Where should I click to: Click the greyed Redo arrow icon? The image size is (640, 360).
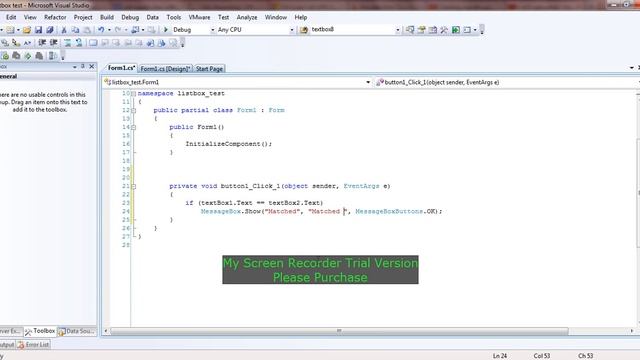(118, 30)
